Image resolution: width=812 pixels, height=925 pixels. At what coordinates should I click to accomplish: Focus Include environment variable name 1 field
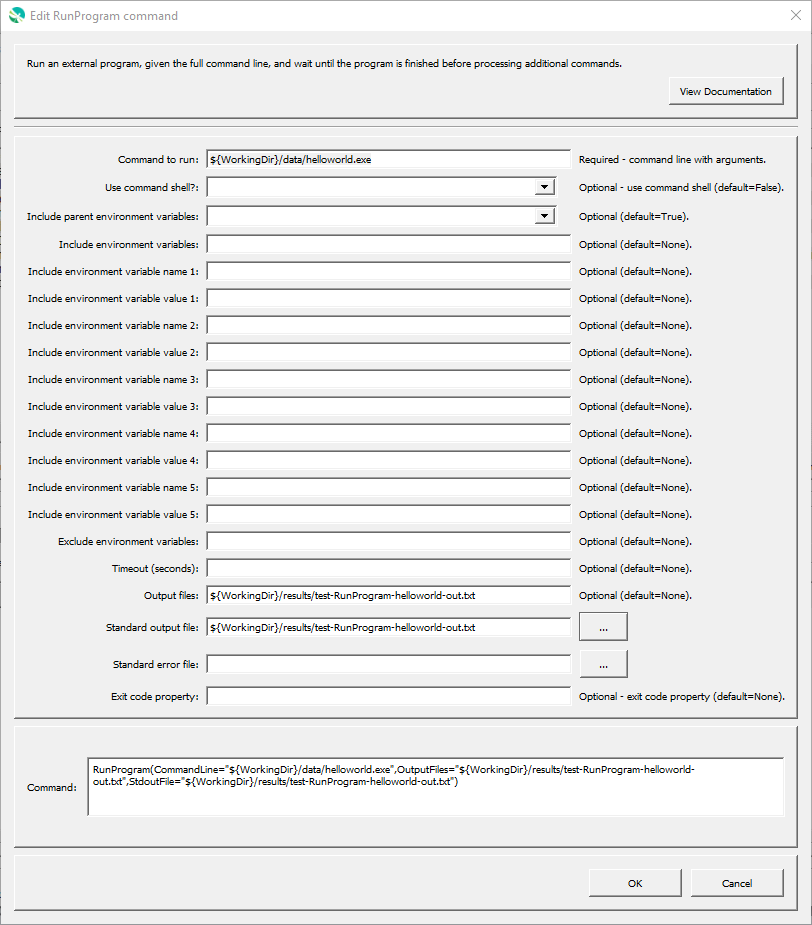388,271
